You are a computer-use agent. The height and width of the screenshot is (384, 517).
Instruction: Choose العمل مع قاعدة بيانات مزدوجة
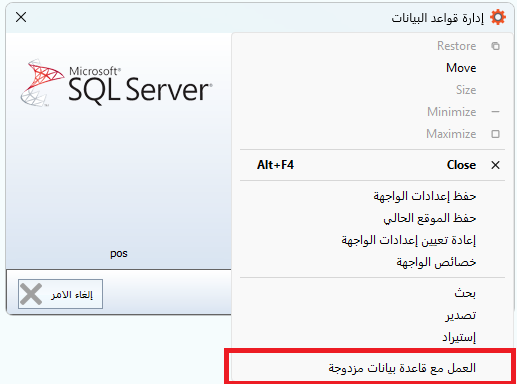pyautogui.click(x=370, y=368)
